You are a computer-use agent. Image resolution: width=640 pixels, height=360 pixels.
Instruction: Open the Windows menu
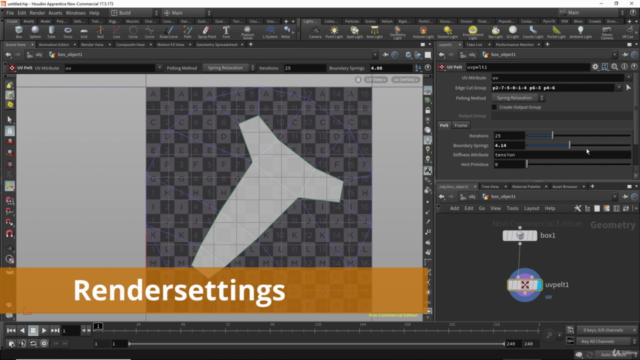(76, 13)
